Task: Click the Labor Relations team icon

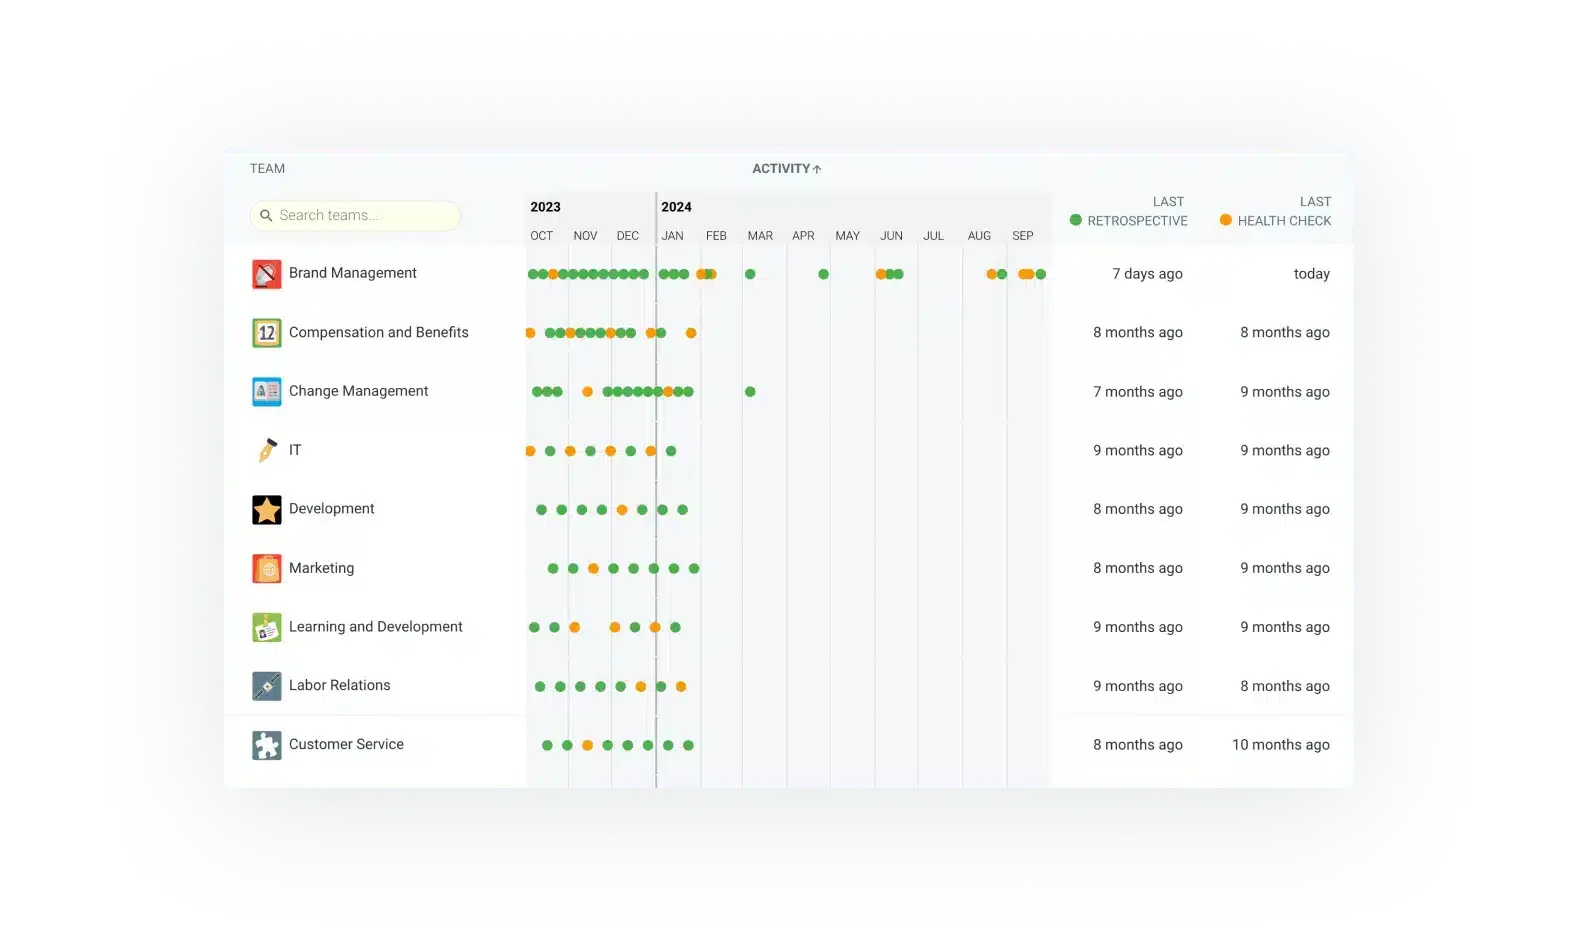Action: pos(266,686)
